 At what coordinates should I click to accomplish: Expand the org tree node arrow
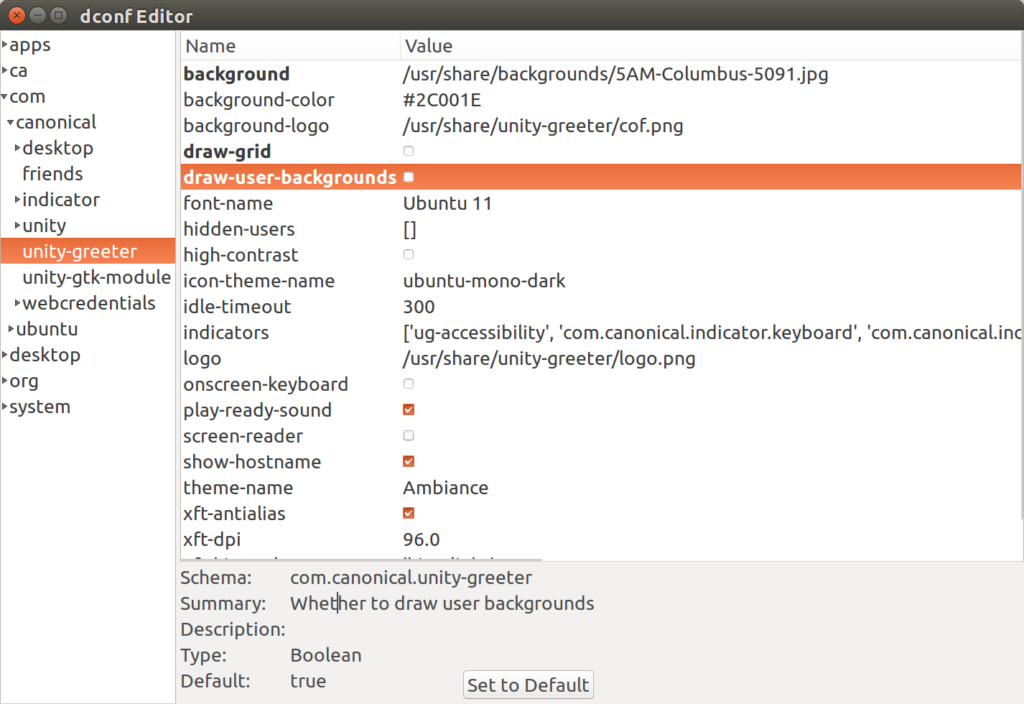pyautogui.click(x=5, y=381)
